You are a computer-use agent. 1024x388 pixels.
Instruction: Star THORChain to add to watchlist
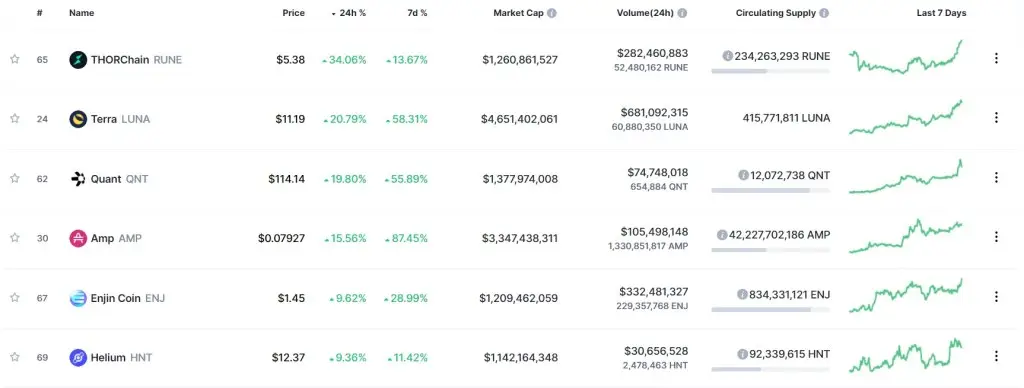coord(14,59)
